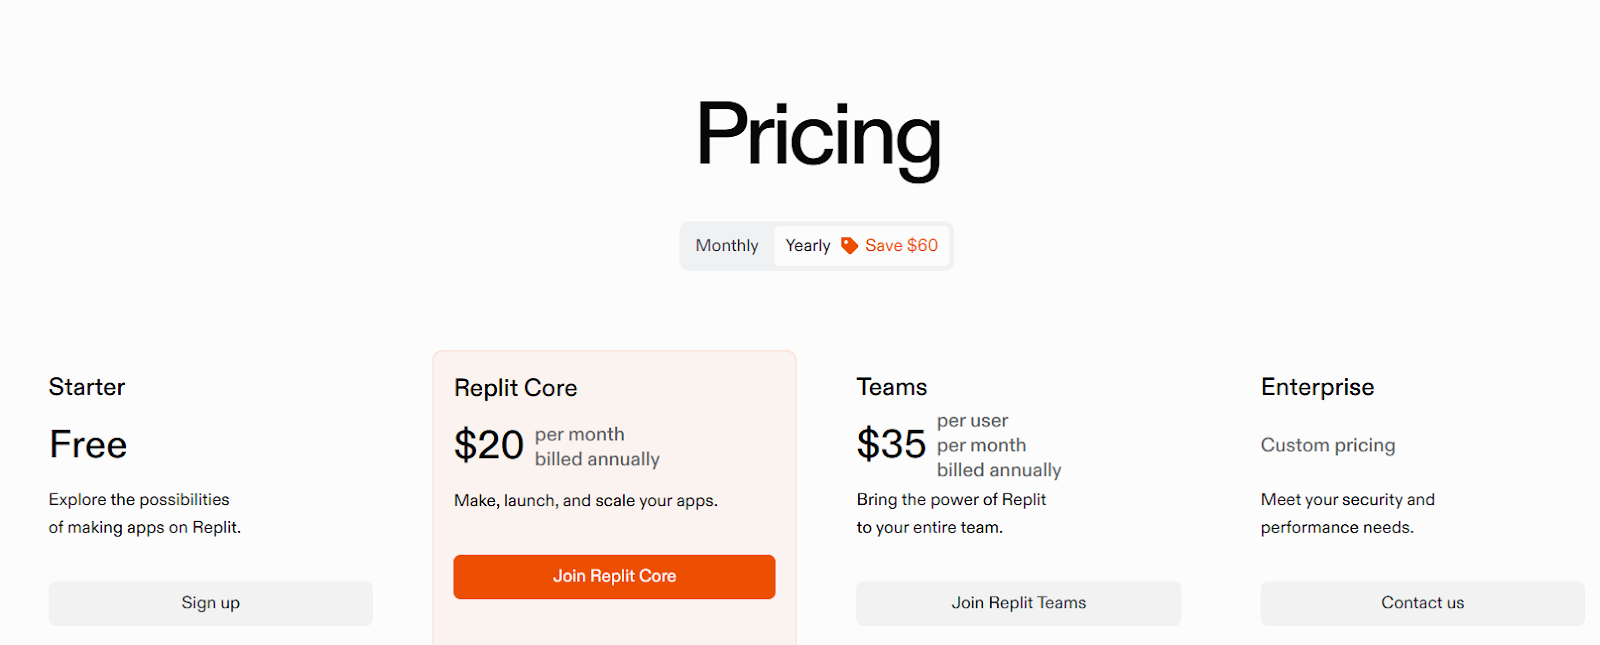This screenshot has height=645, width=1600.
Task: Click the "Save $60" label
Action: coord(901,246)
